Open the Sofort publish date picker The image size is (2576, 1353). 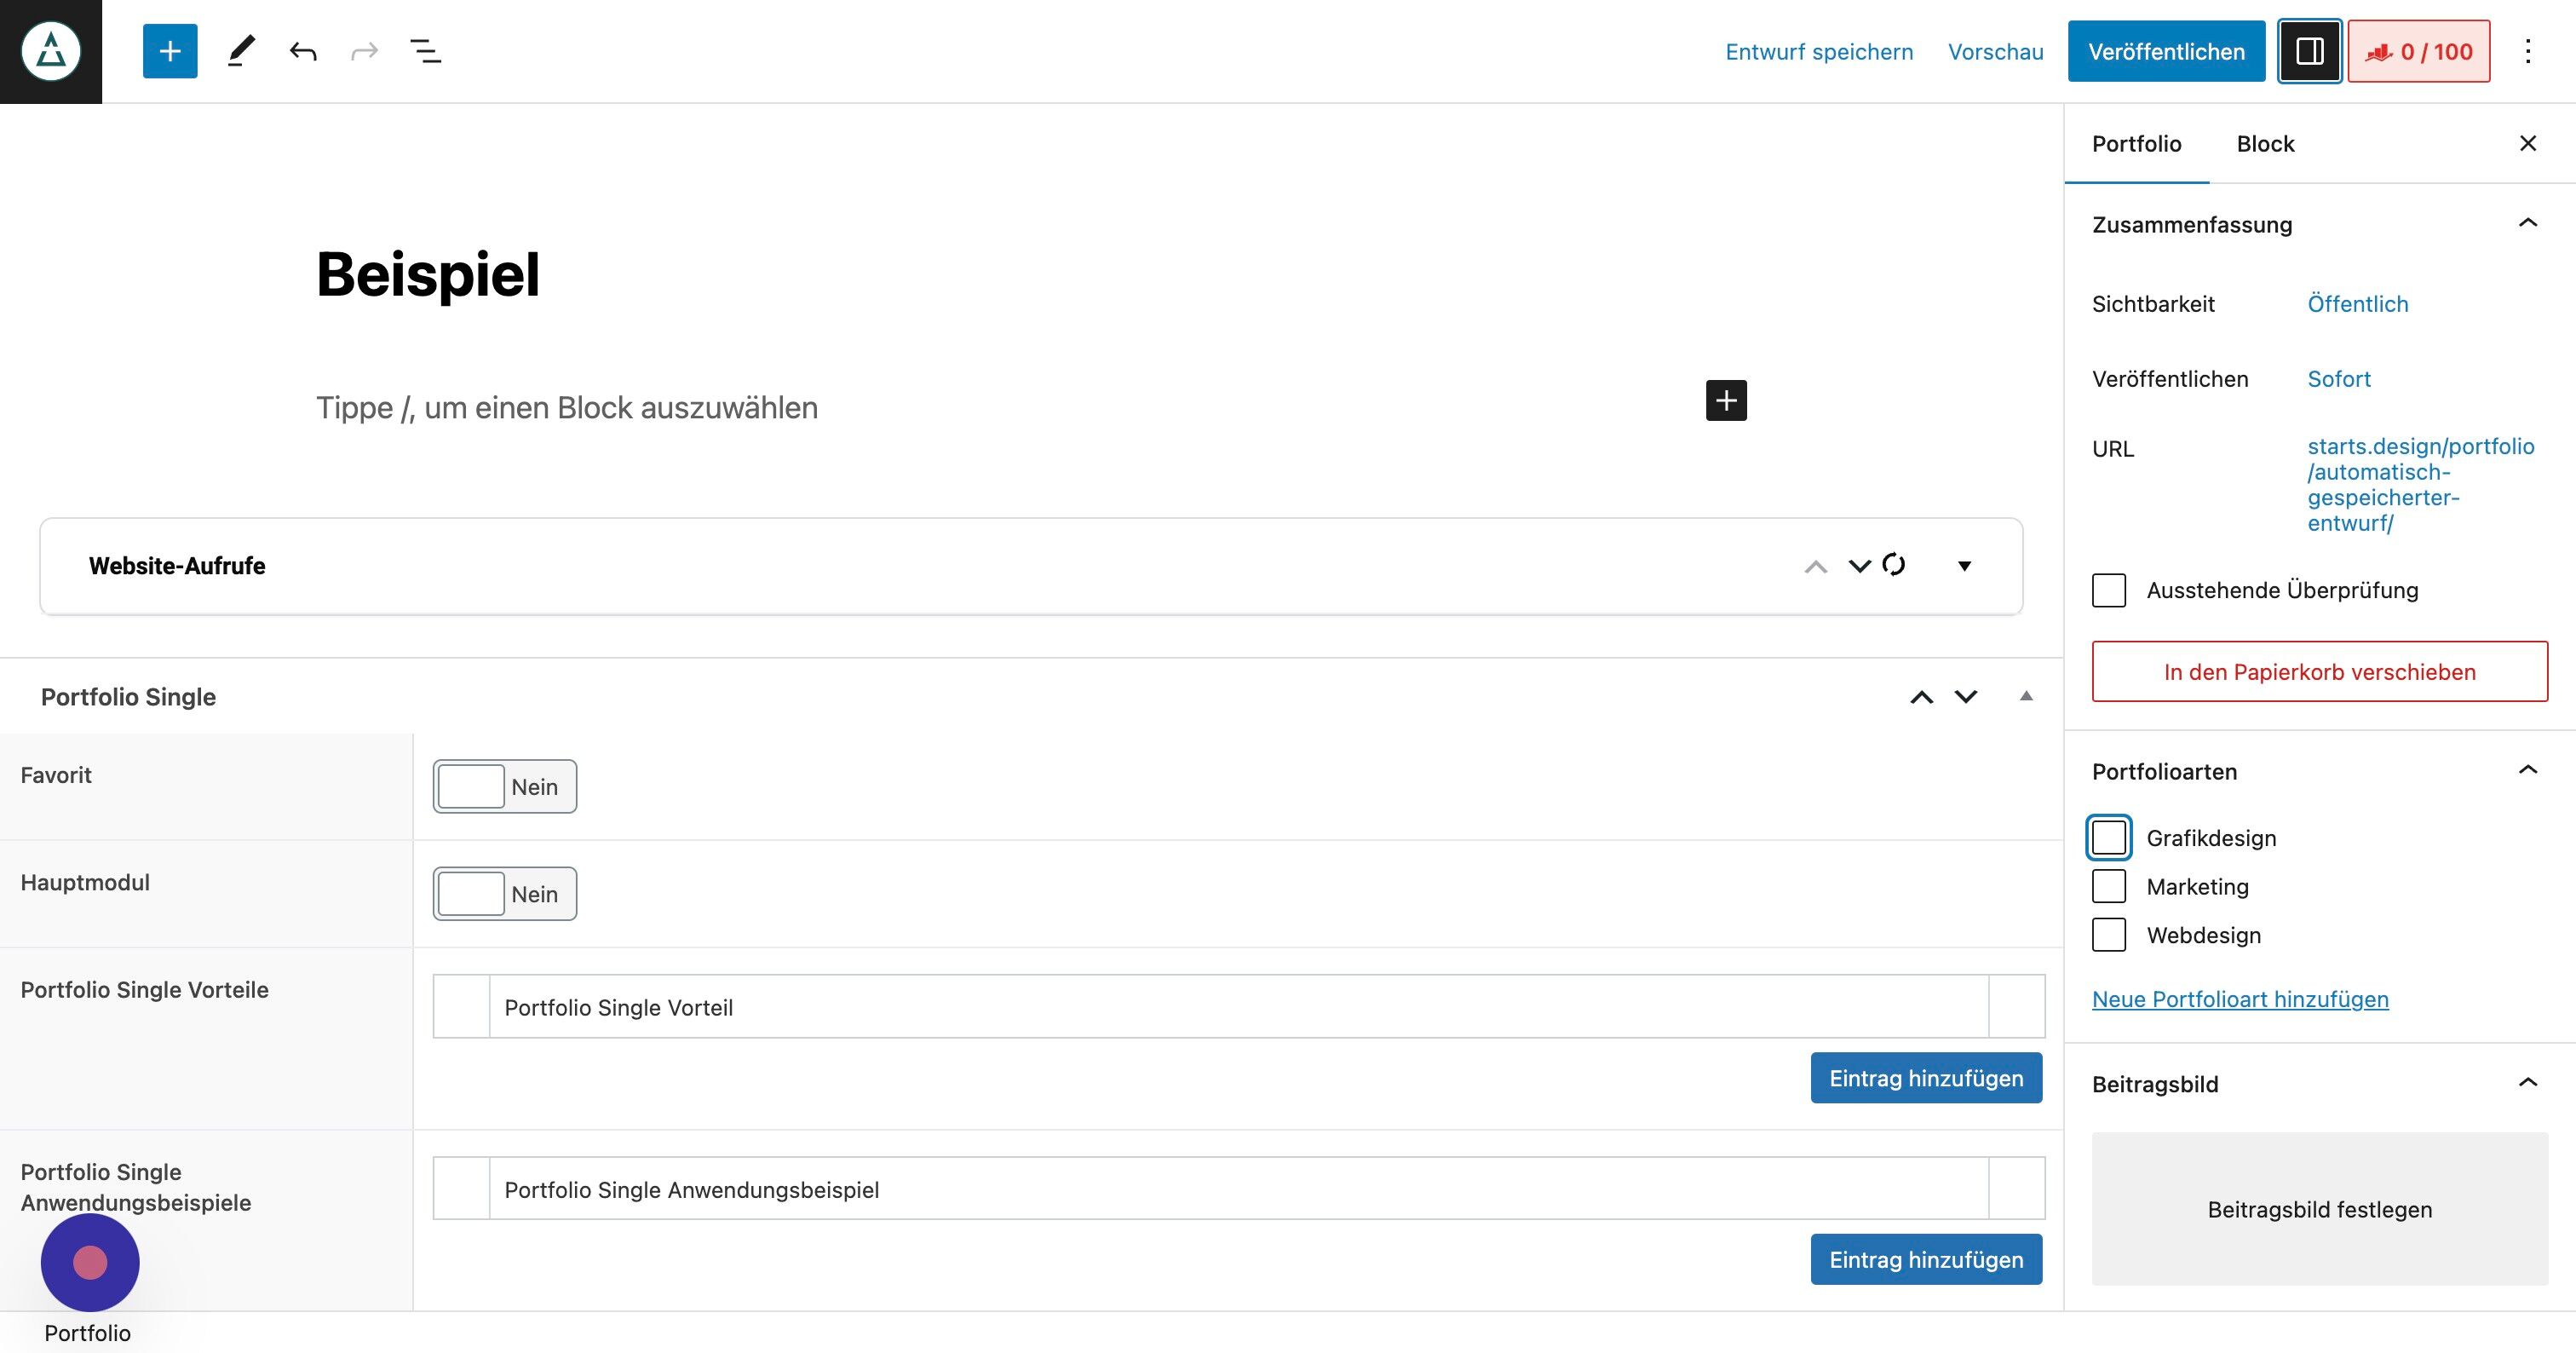coord(2339,379)
